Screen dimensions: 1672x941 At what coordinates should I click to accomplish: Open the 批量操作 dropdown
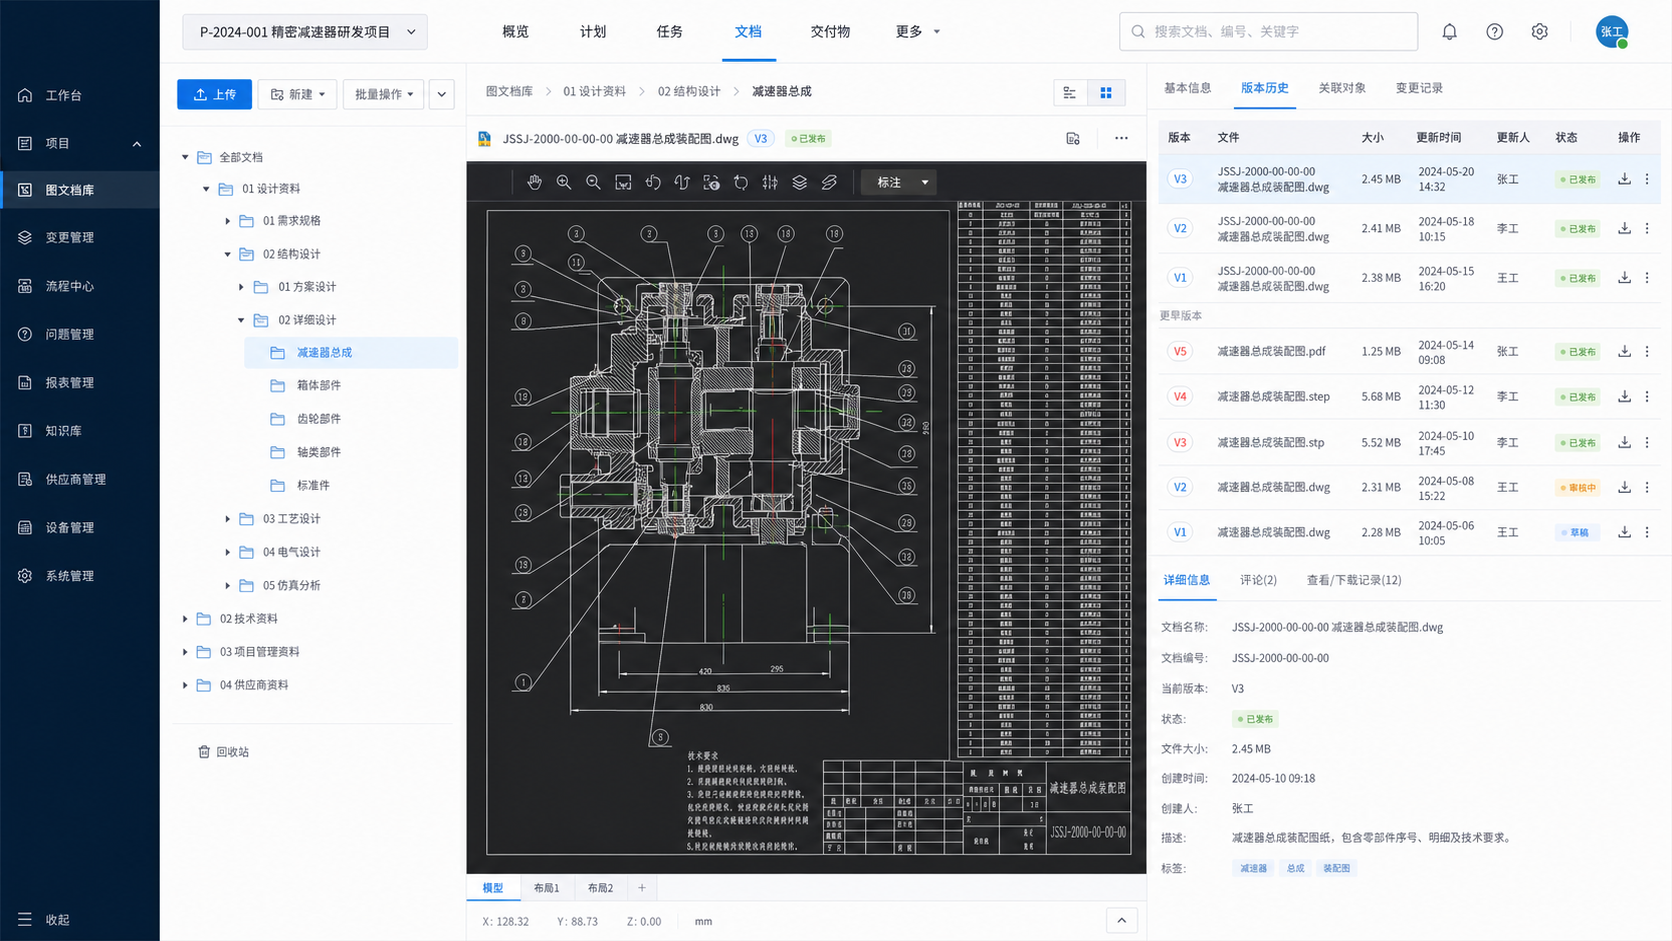[383, 94]
